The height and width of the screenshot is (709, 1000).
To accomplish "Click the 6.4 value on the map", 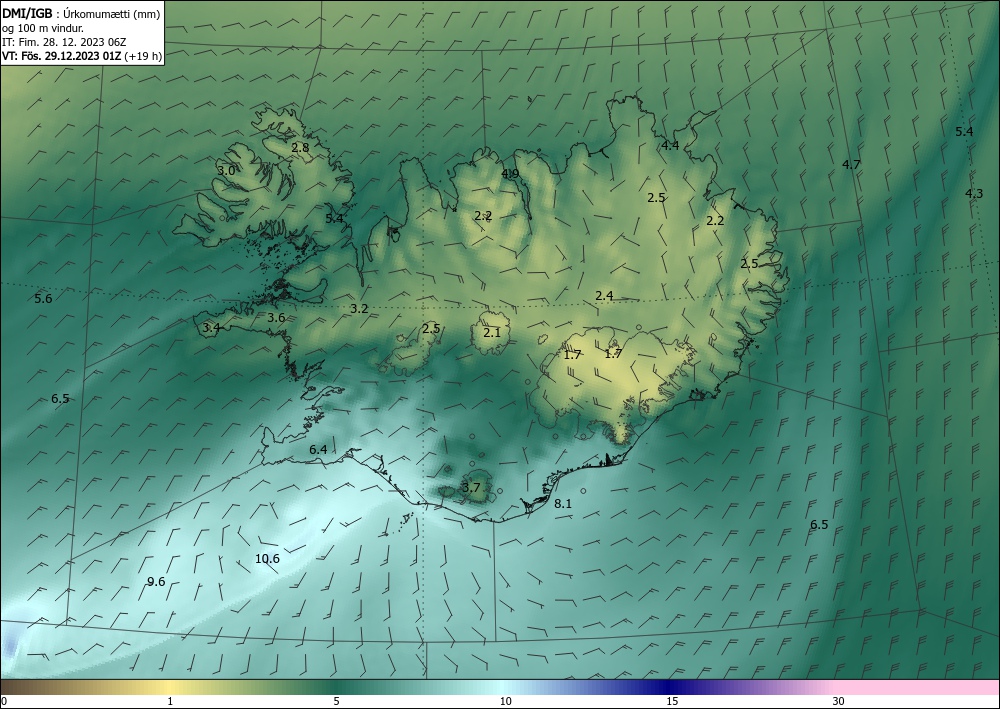I will pos(318,450).
